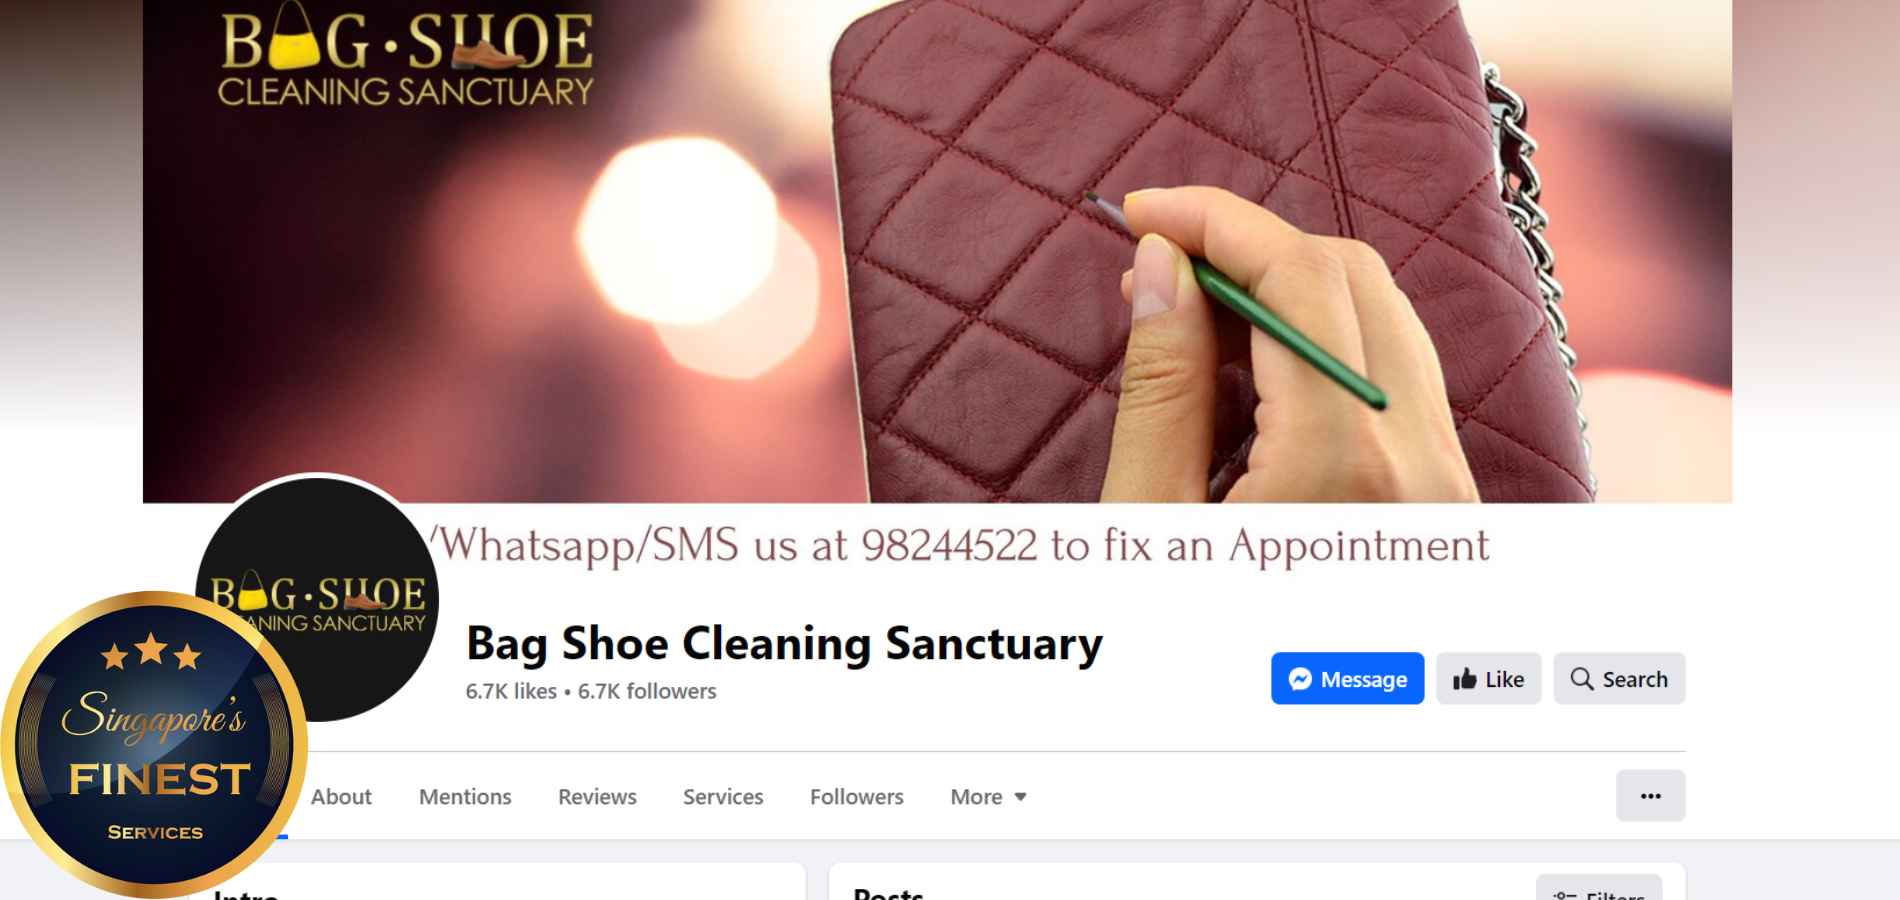Image resolution: width=1900 pixels, height=900 pixels.
Task: Open the Mentions tab
Action: [x=465, y=797]
